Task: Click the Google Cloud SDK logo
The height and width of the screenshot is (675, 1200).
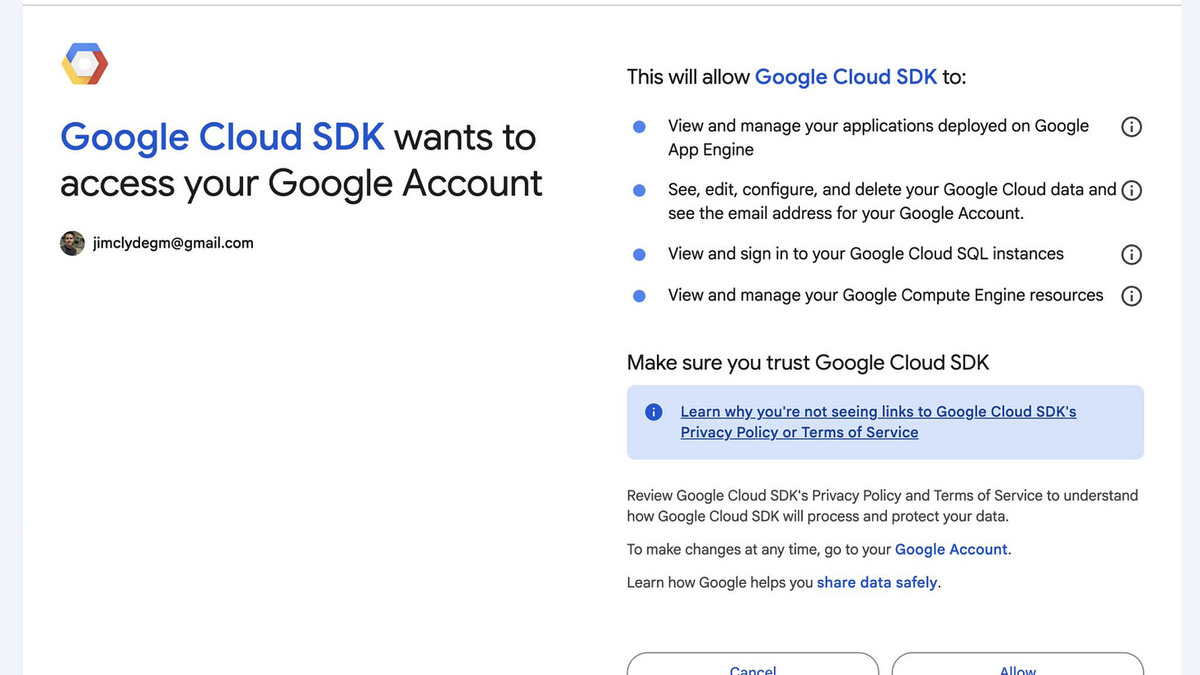Action: pos(84,63)
